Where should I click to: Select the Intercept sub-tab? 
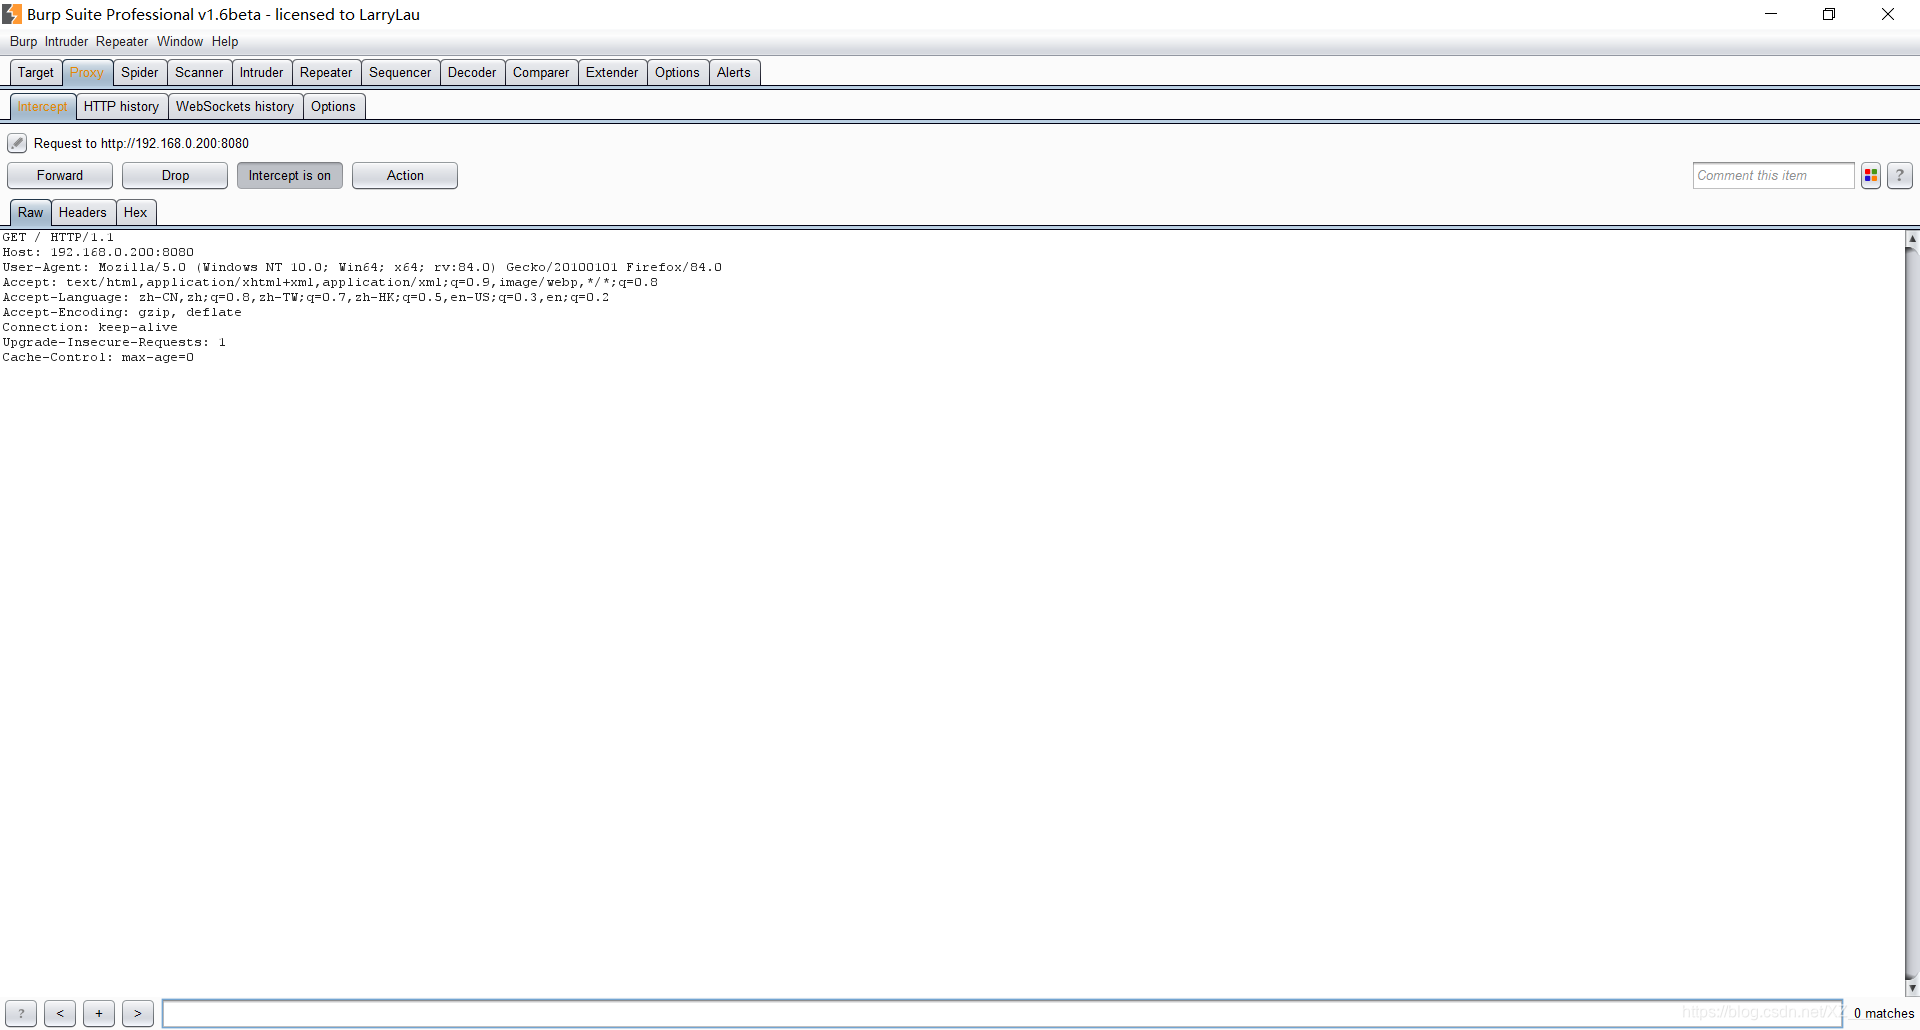tap(43, 107)
